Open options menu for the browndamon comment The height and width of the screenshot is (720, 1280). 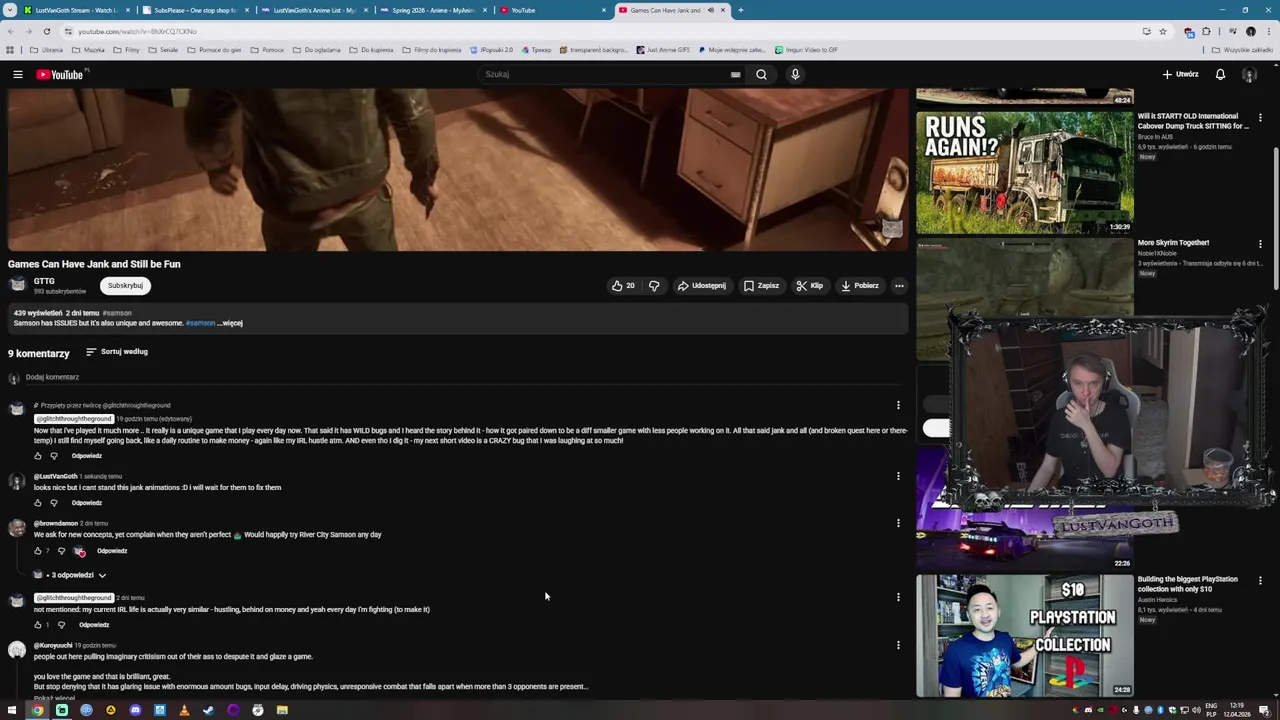[x=898, y=523]
